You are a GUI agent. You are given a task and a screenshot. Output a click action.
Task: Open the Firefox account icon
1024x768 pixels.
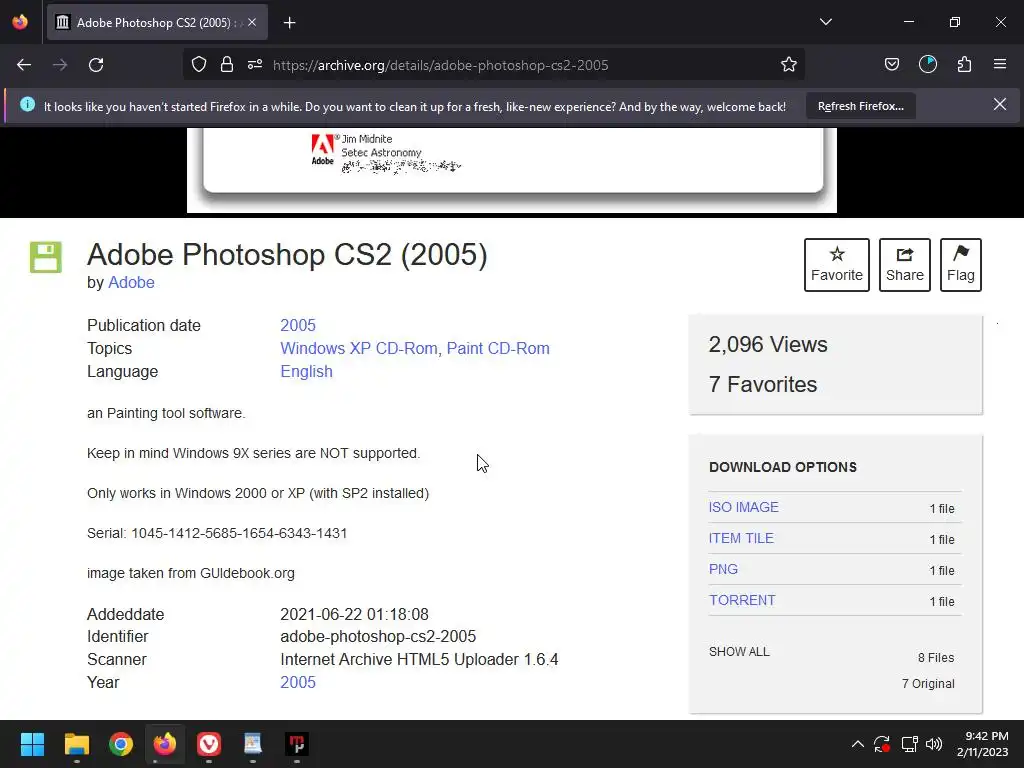[928, 65]
